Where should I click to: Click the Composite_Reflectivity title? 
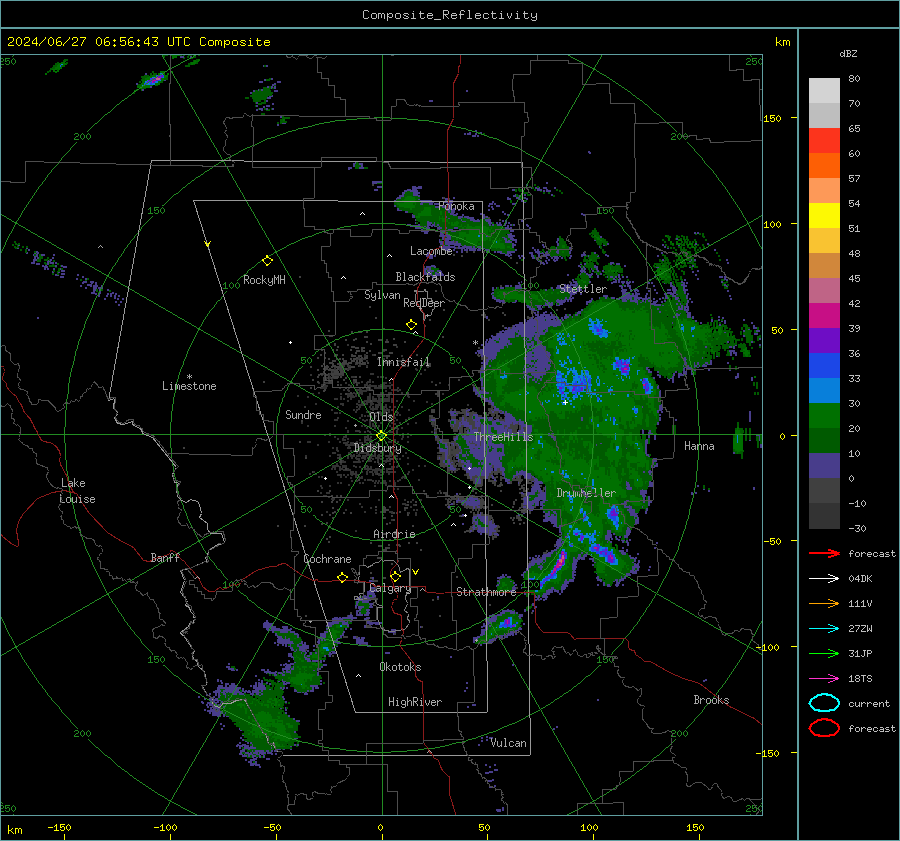(450, 15)
